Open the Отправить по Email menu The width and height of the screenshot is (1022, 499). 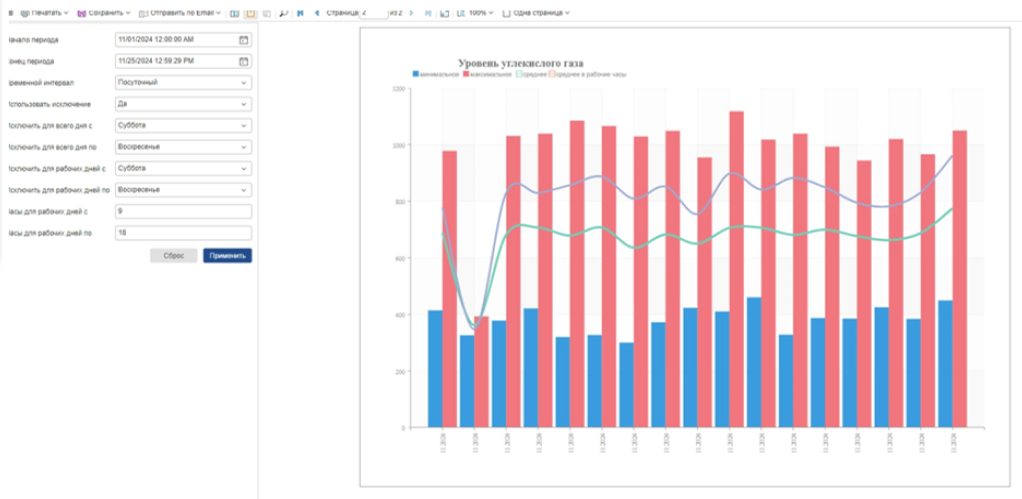(181, 13)
